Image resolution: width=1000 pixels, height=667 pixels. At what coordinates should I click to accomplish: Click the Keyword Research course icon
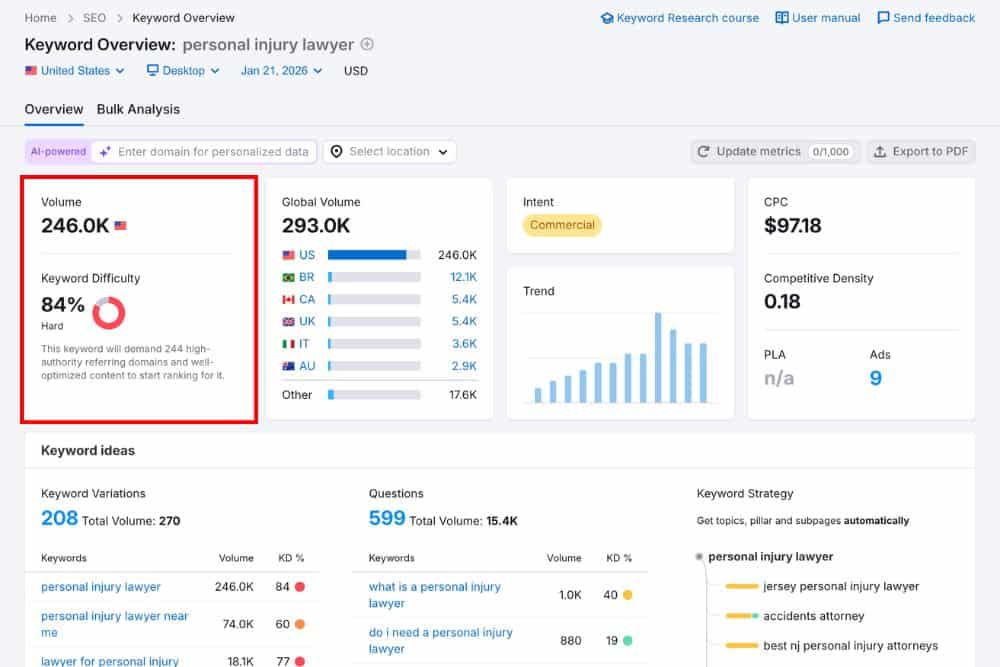click(608, 17)
